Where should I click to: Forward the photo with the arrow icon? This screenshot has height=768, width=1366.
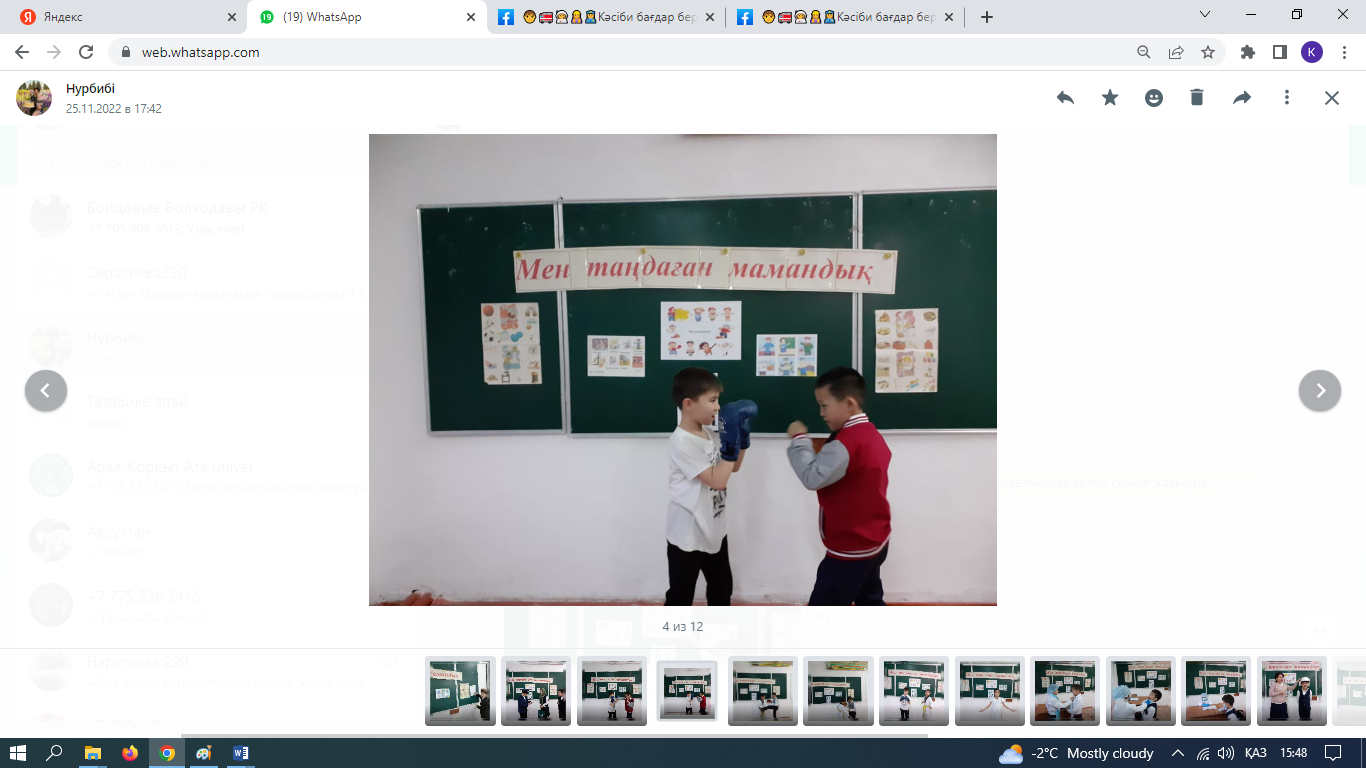(x=1242, y=98)
